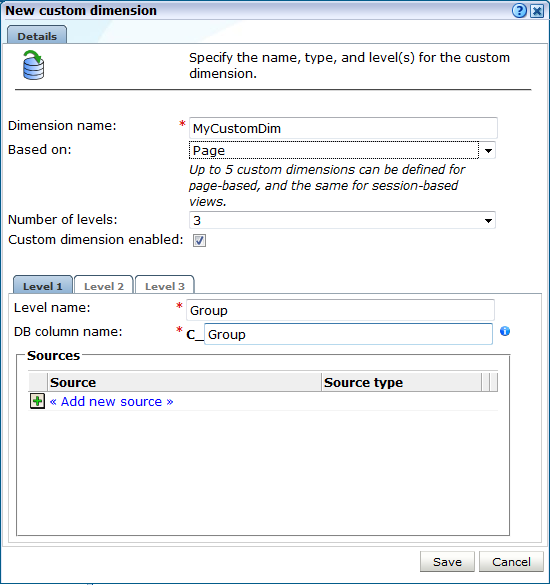Click the Add new source link
The width and height of the screenshot is (550, 585).
[112, 401]
